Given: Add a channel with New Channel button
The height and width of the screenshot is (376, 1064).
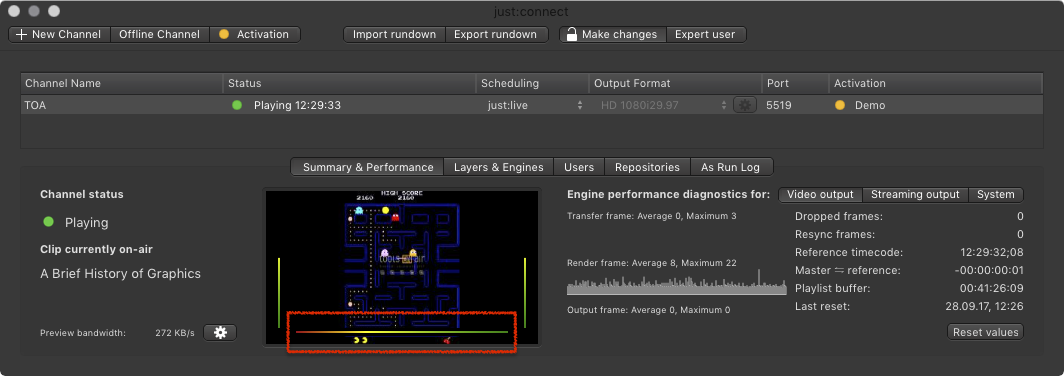Looking at the screenshot, I should (x=59, y=35).
